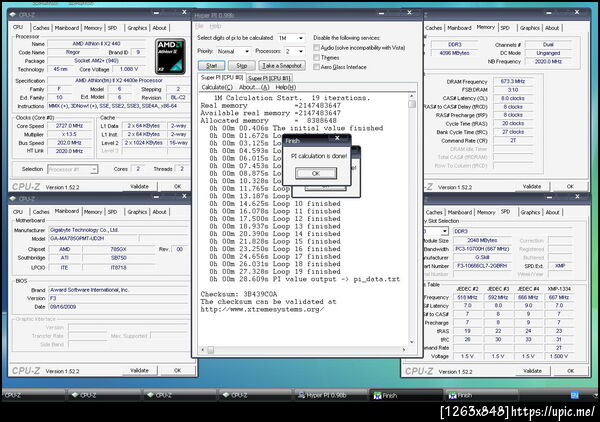This screenshot has height=422, width=600.
Task: Click the Part Number F3-10666CL7-2GBRH
Action: [482, 266]
